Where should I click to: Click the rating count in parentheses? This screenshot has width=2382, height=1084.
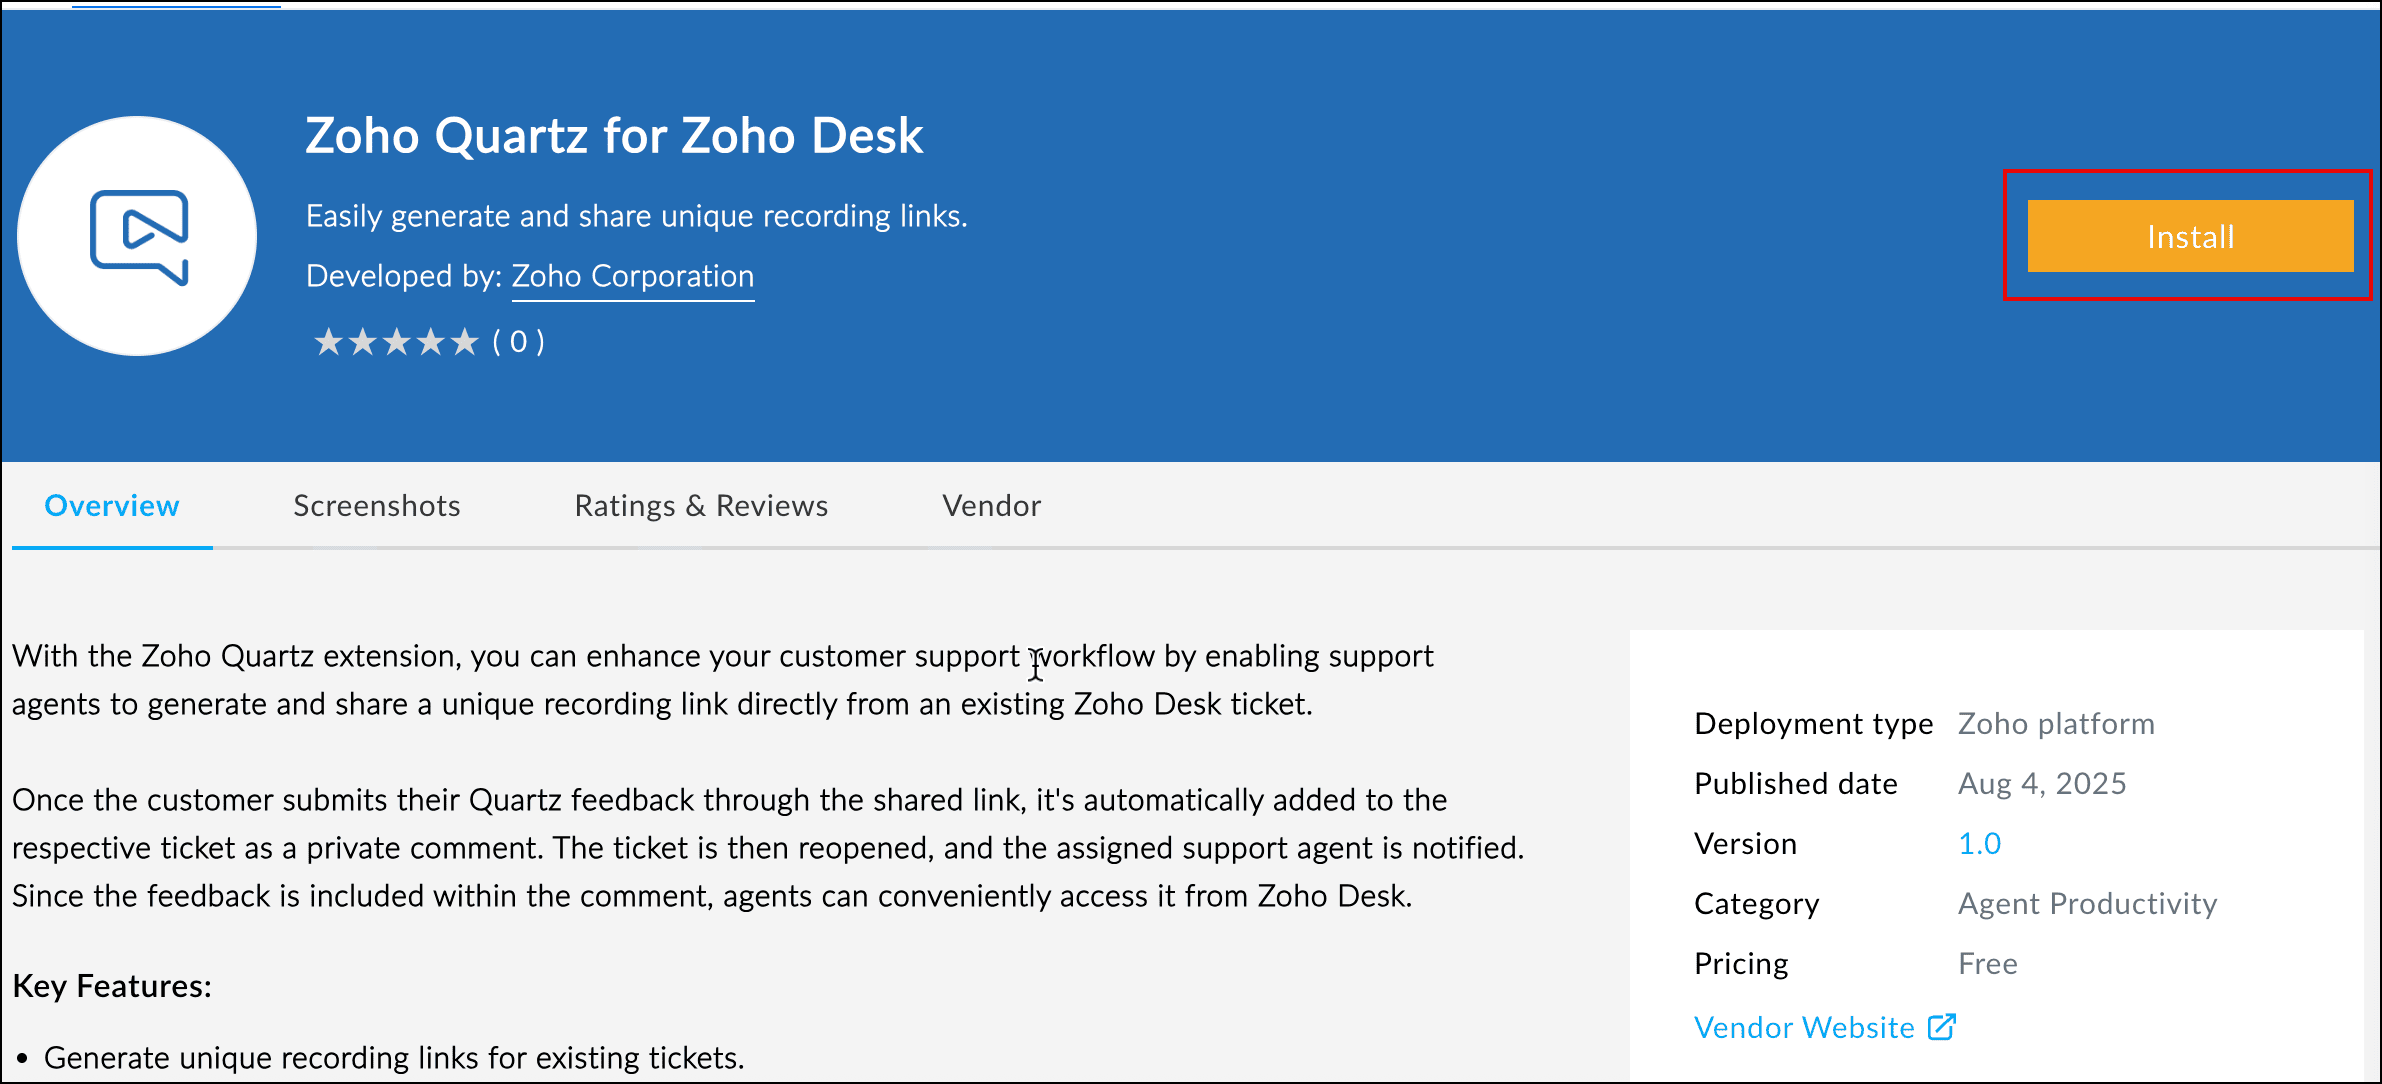pos(518,342)
